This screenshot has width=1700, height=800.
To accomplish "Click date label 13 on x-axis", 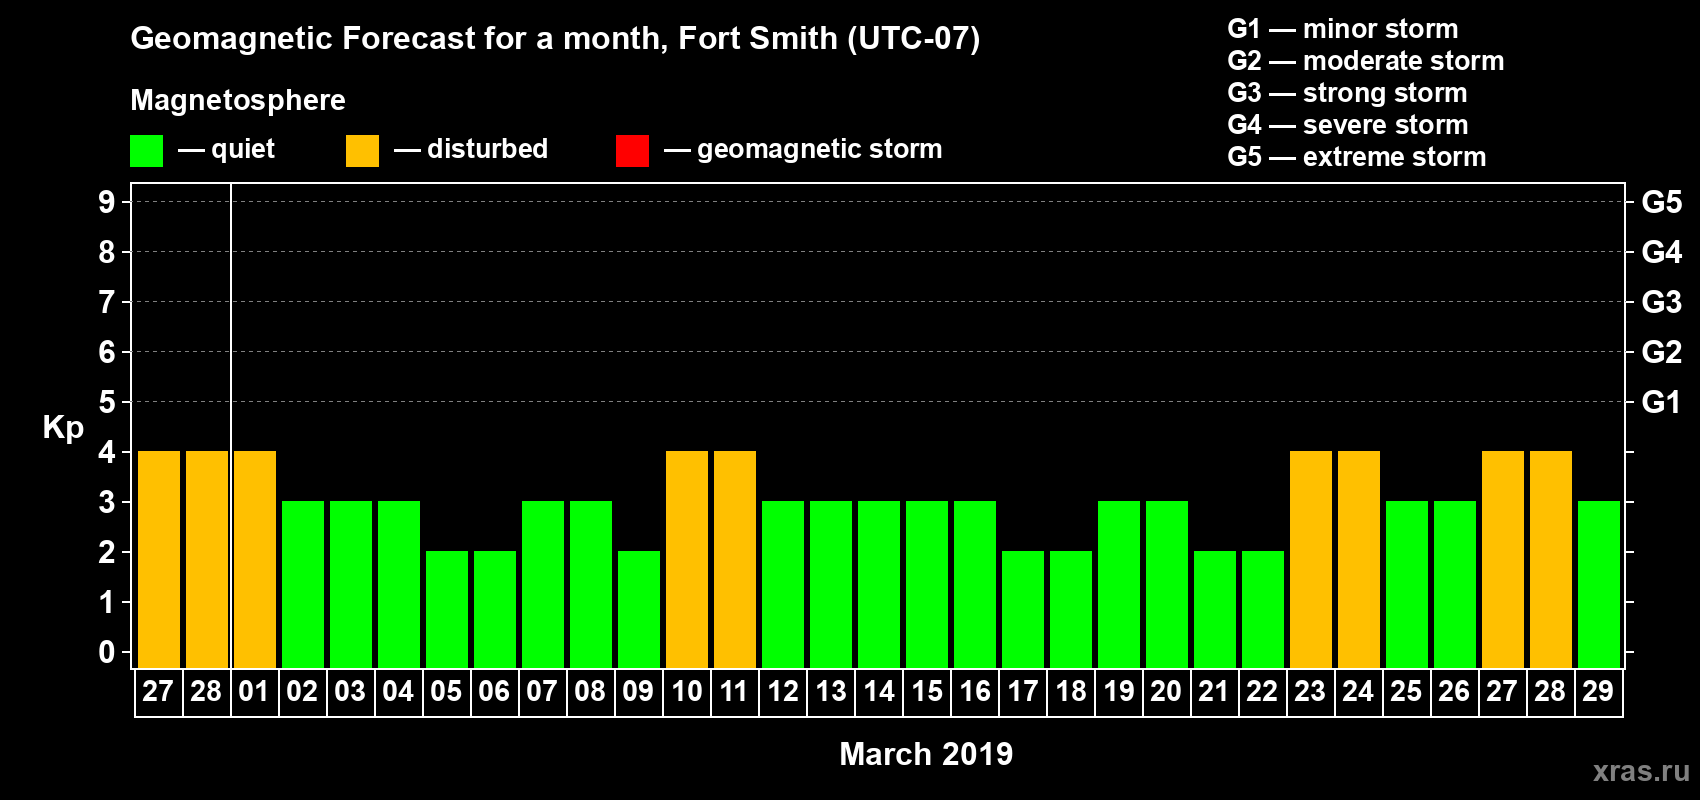I will tap(831, 692).
